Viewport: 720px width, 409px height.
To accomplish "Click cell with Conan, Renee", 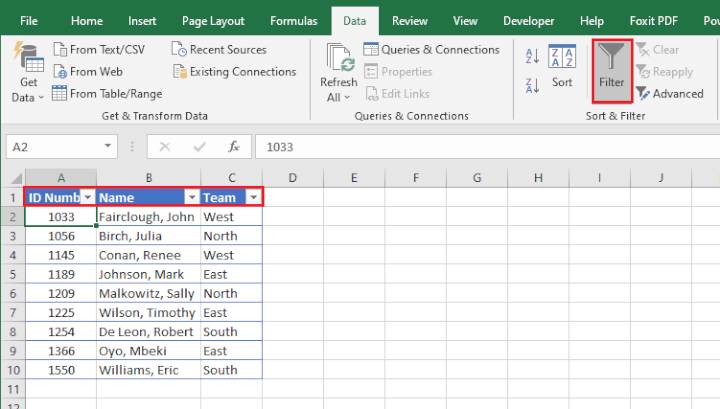I will tap(148, 255).
